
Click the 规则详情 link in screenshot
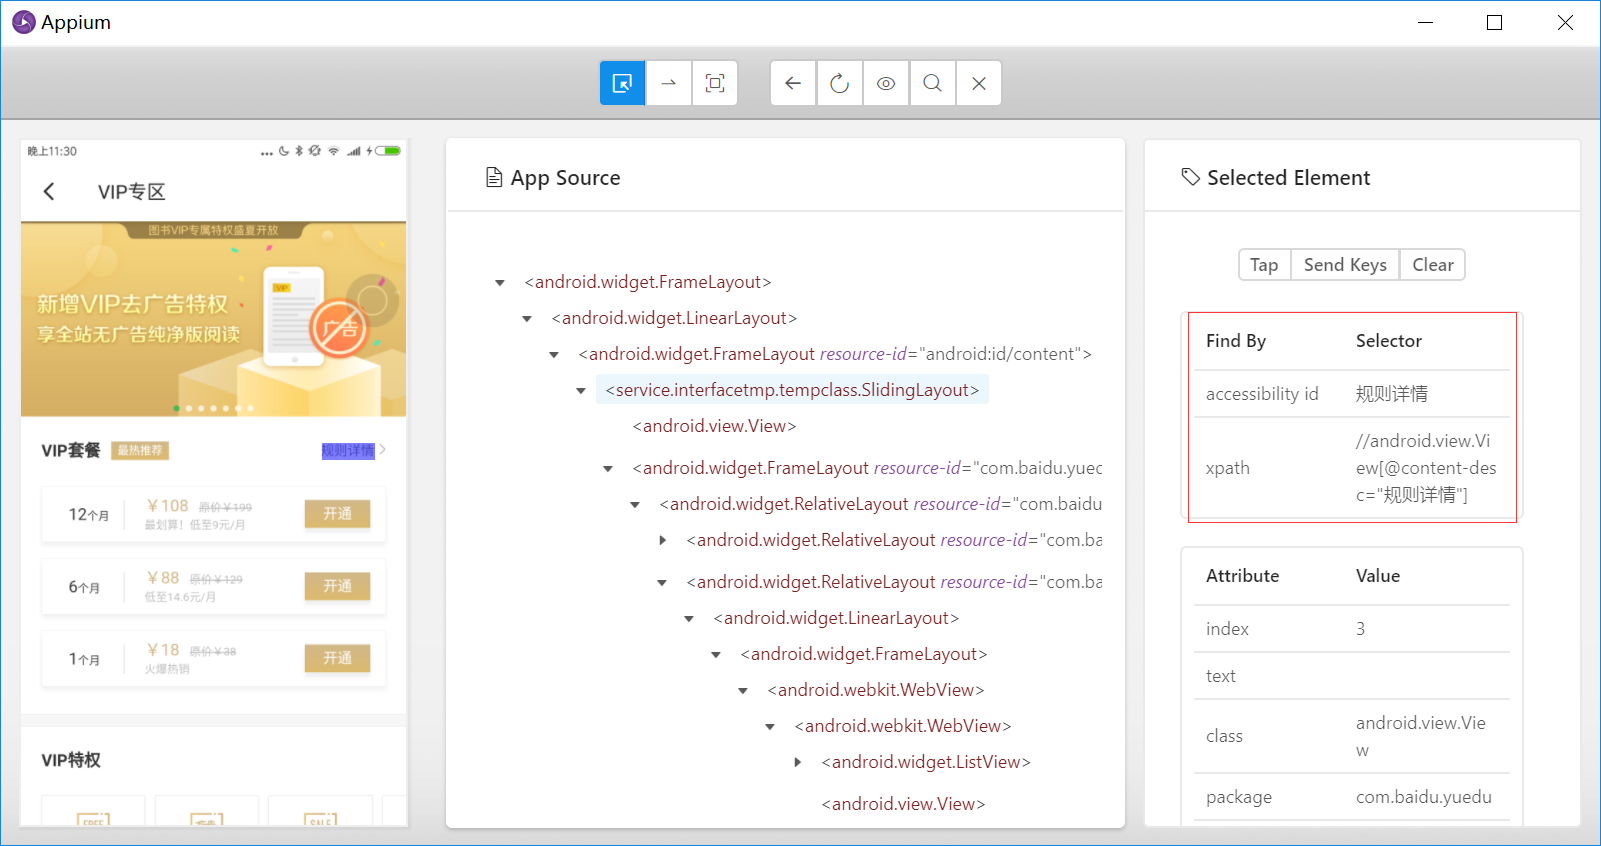(348, 451)
